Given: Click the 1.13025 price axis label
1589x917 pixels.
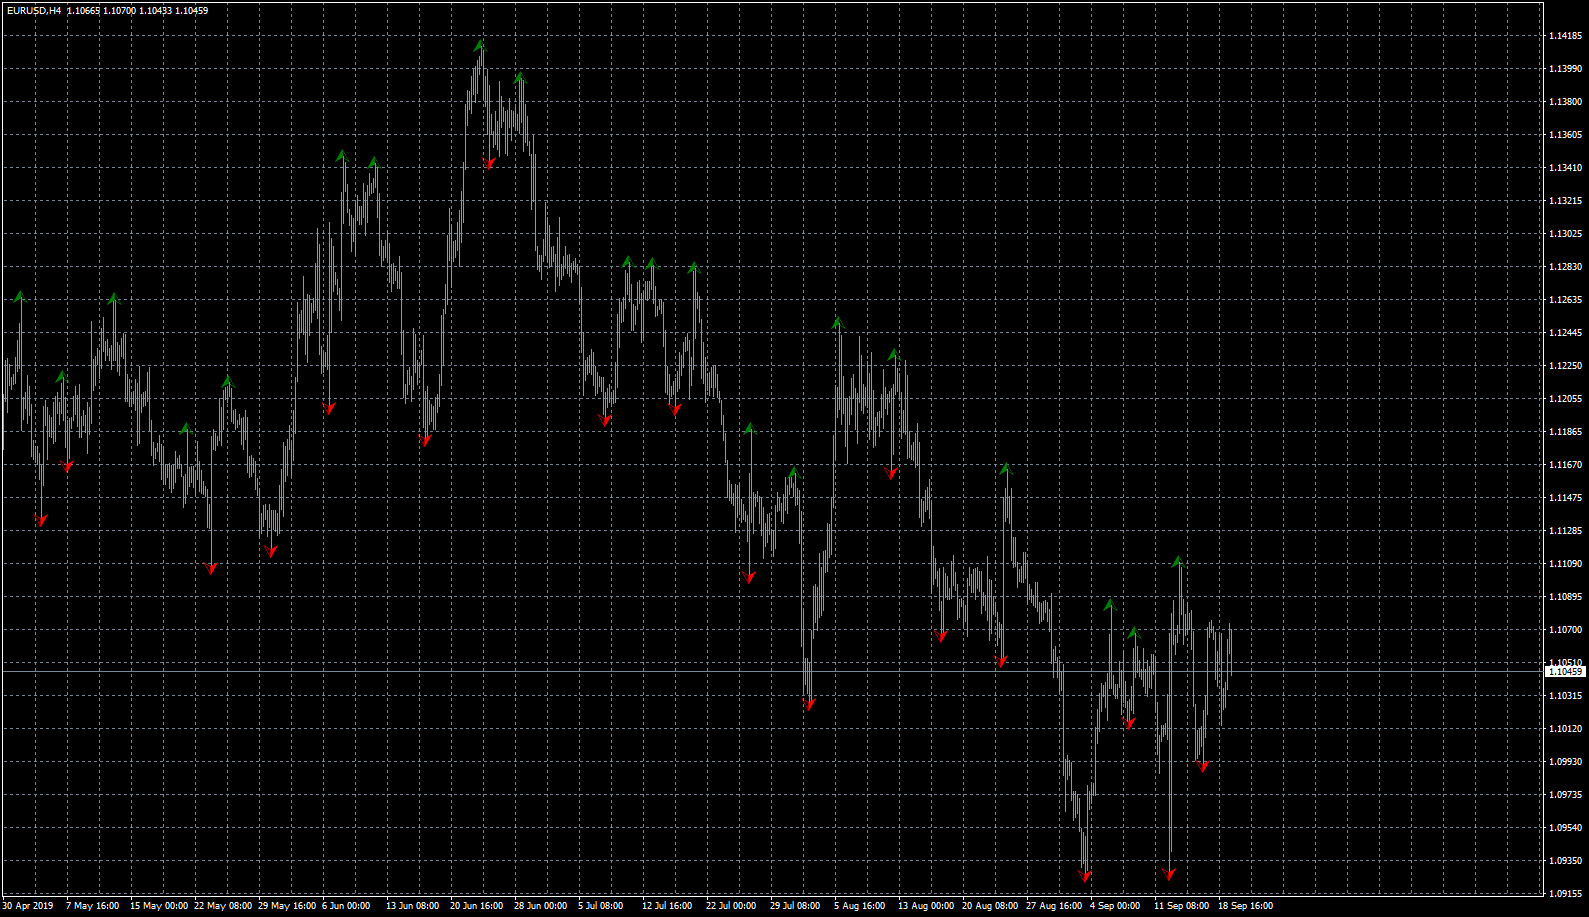Looking at the screenshot, I should (1565, 234).
